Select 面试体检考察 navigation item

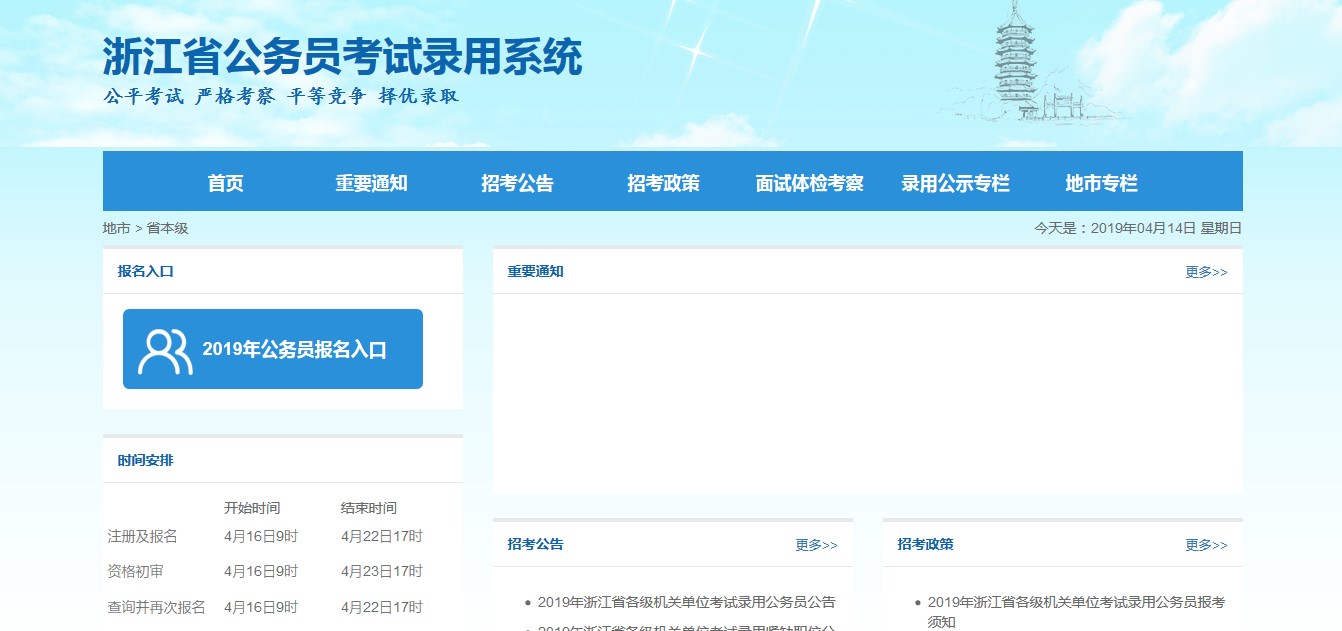tap(809, 183)
